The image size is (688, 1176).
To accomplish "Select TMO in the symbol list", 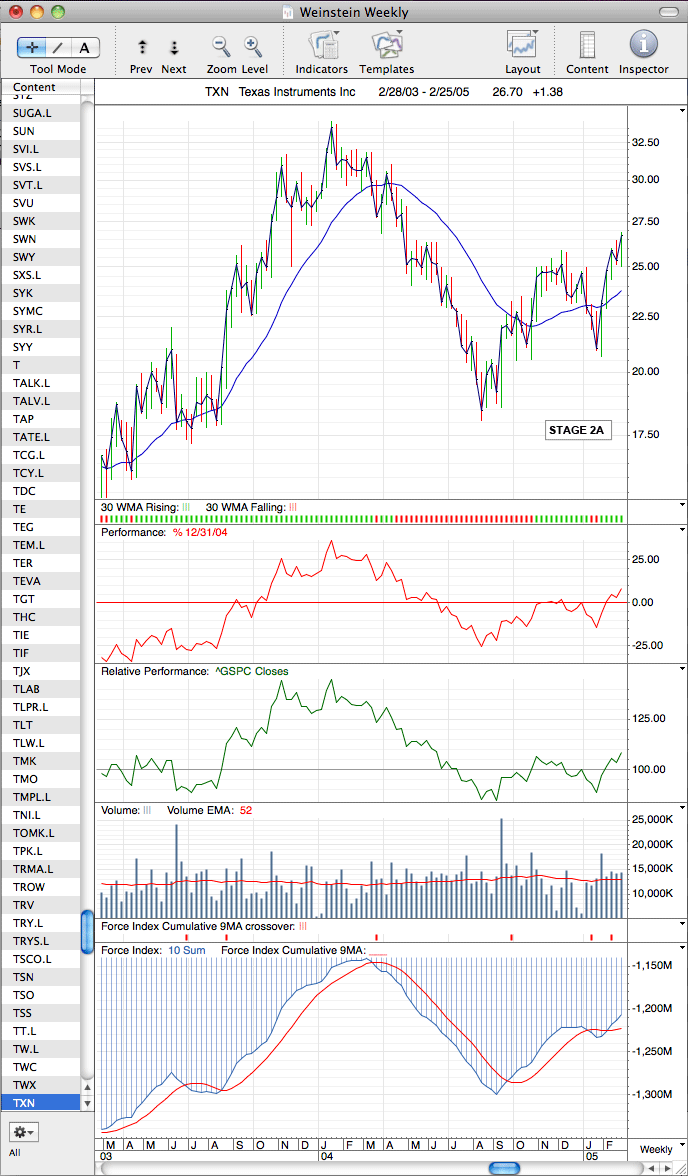I will 41,778.
